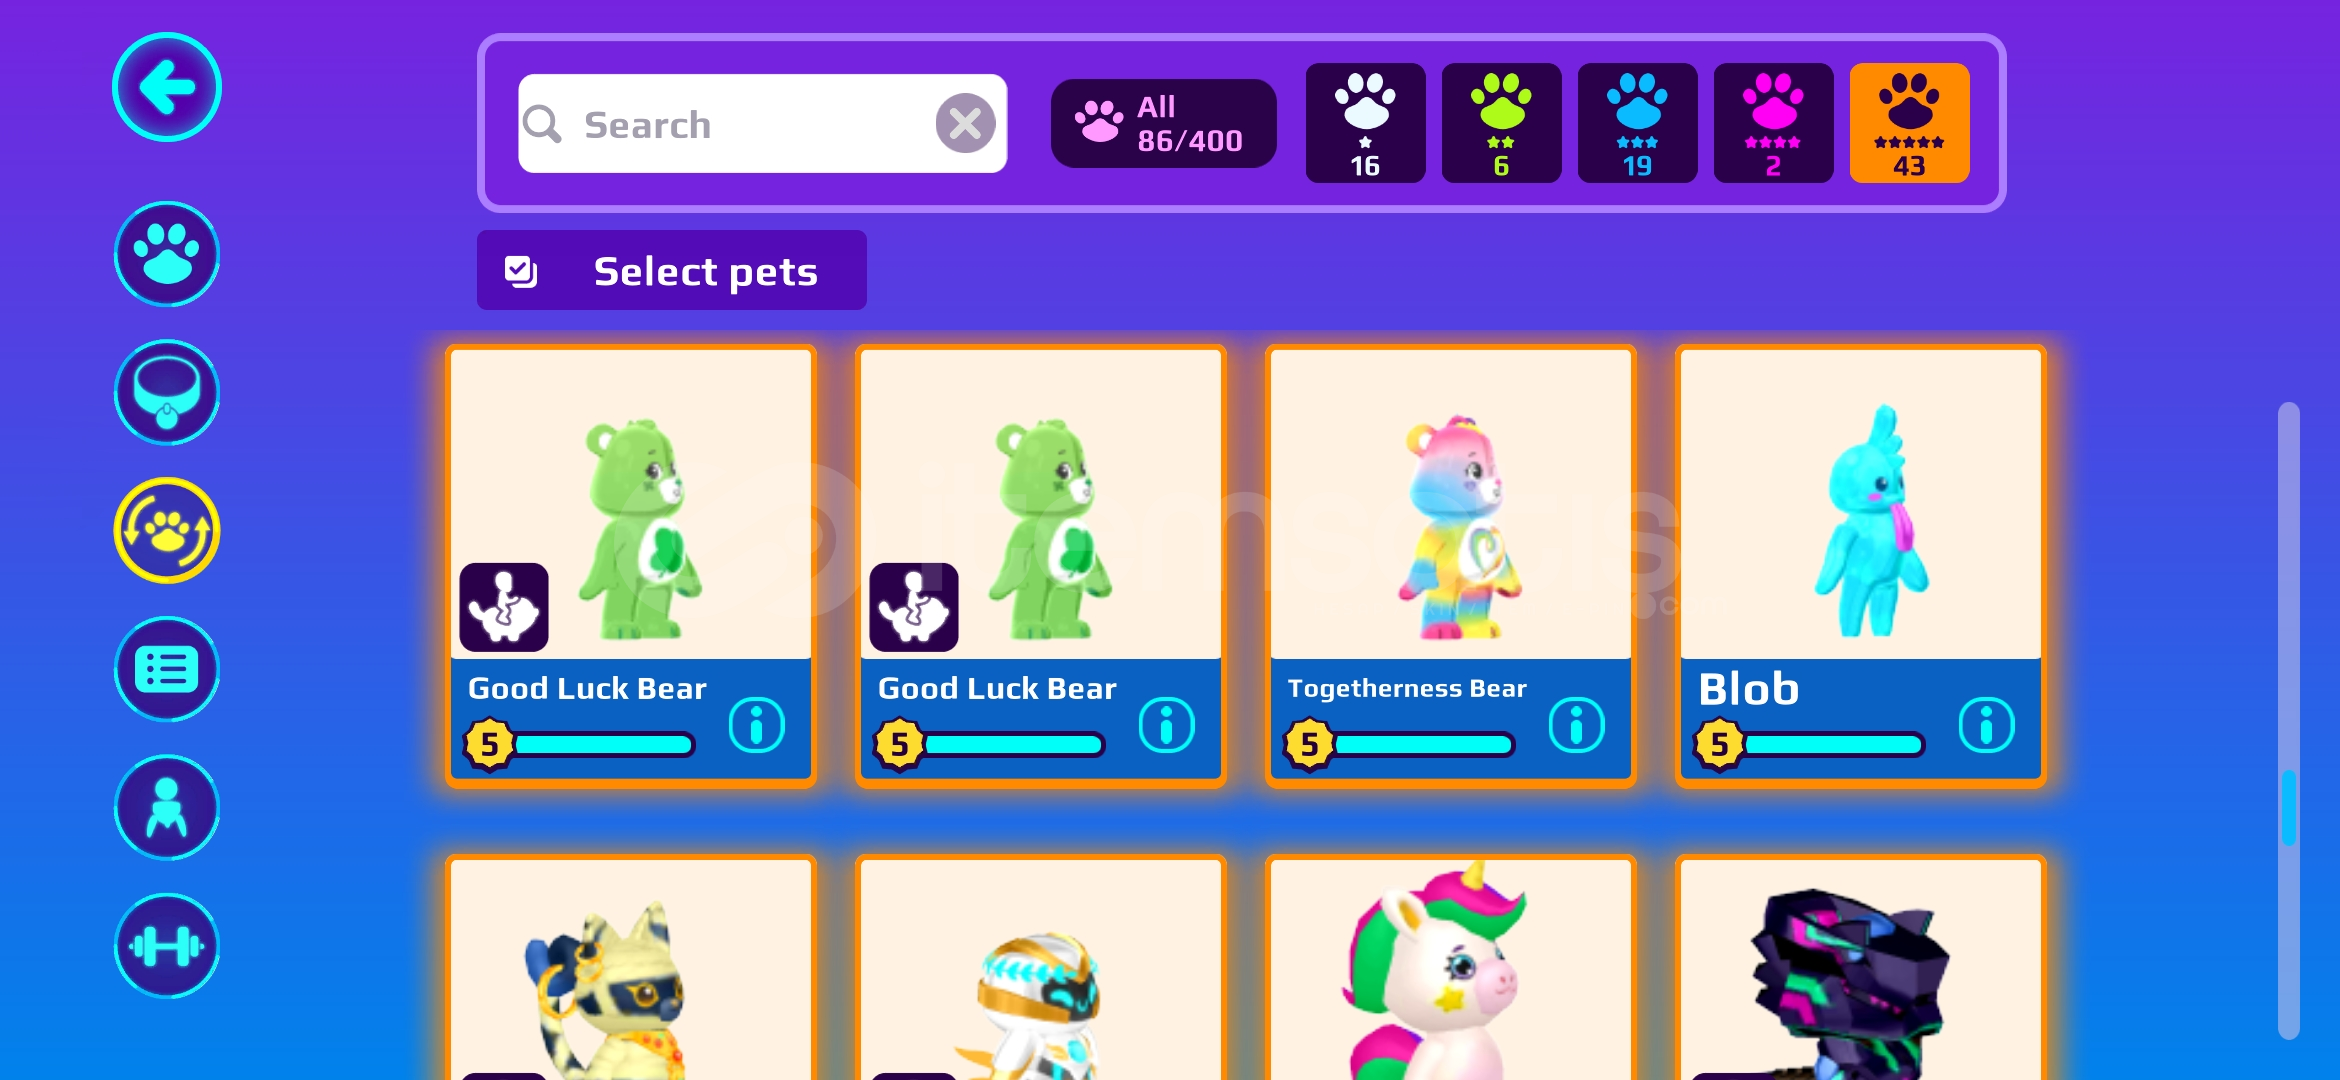Filter by two-star pets

coord(1501,123)
